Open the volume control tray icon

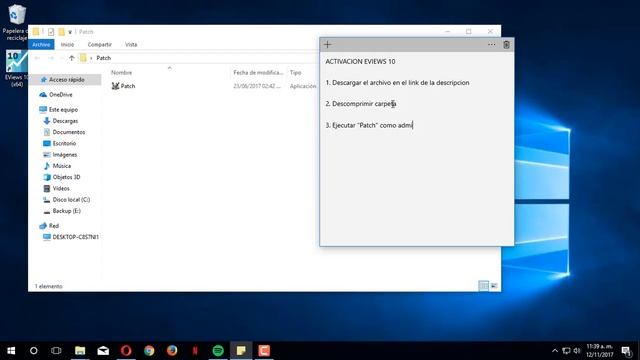(577, 351)
